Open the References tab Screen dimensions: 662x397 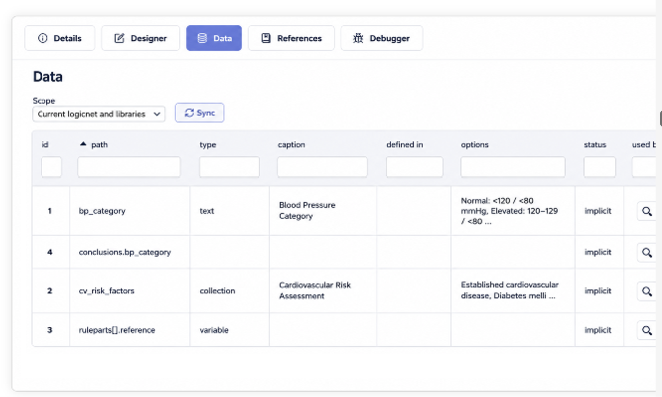coord(291,38)
